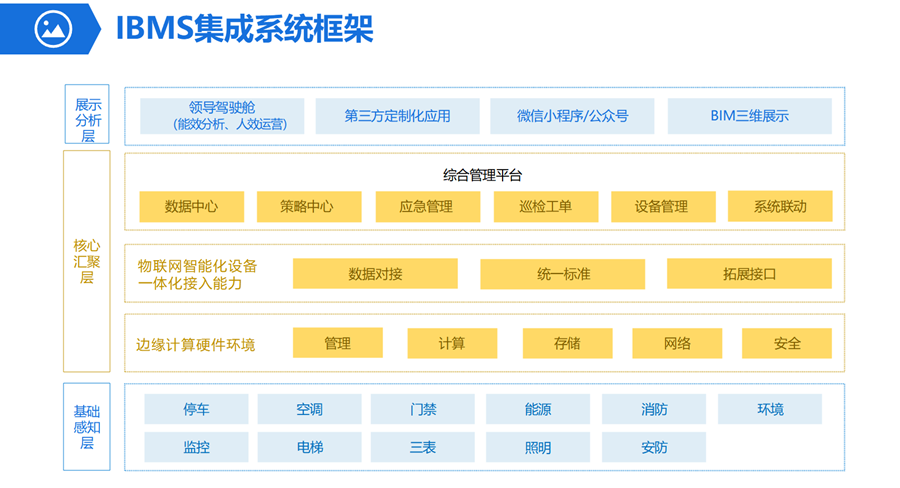Image resolution: width=900 pixels, height=488 pixels.
Task: Select the 巡检工单 block
Action: (x=546, y=207)
